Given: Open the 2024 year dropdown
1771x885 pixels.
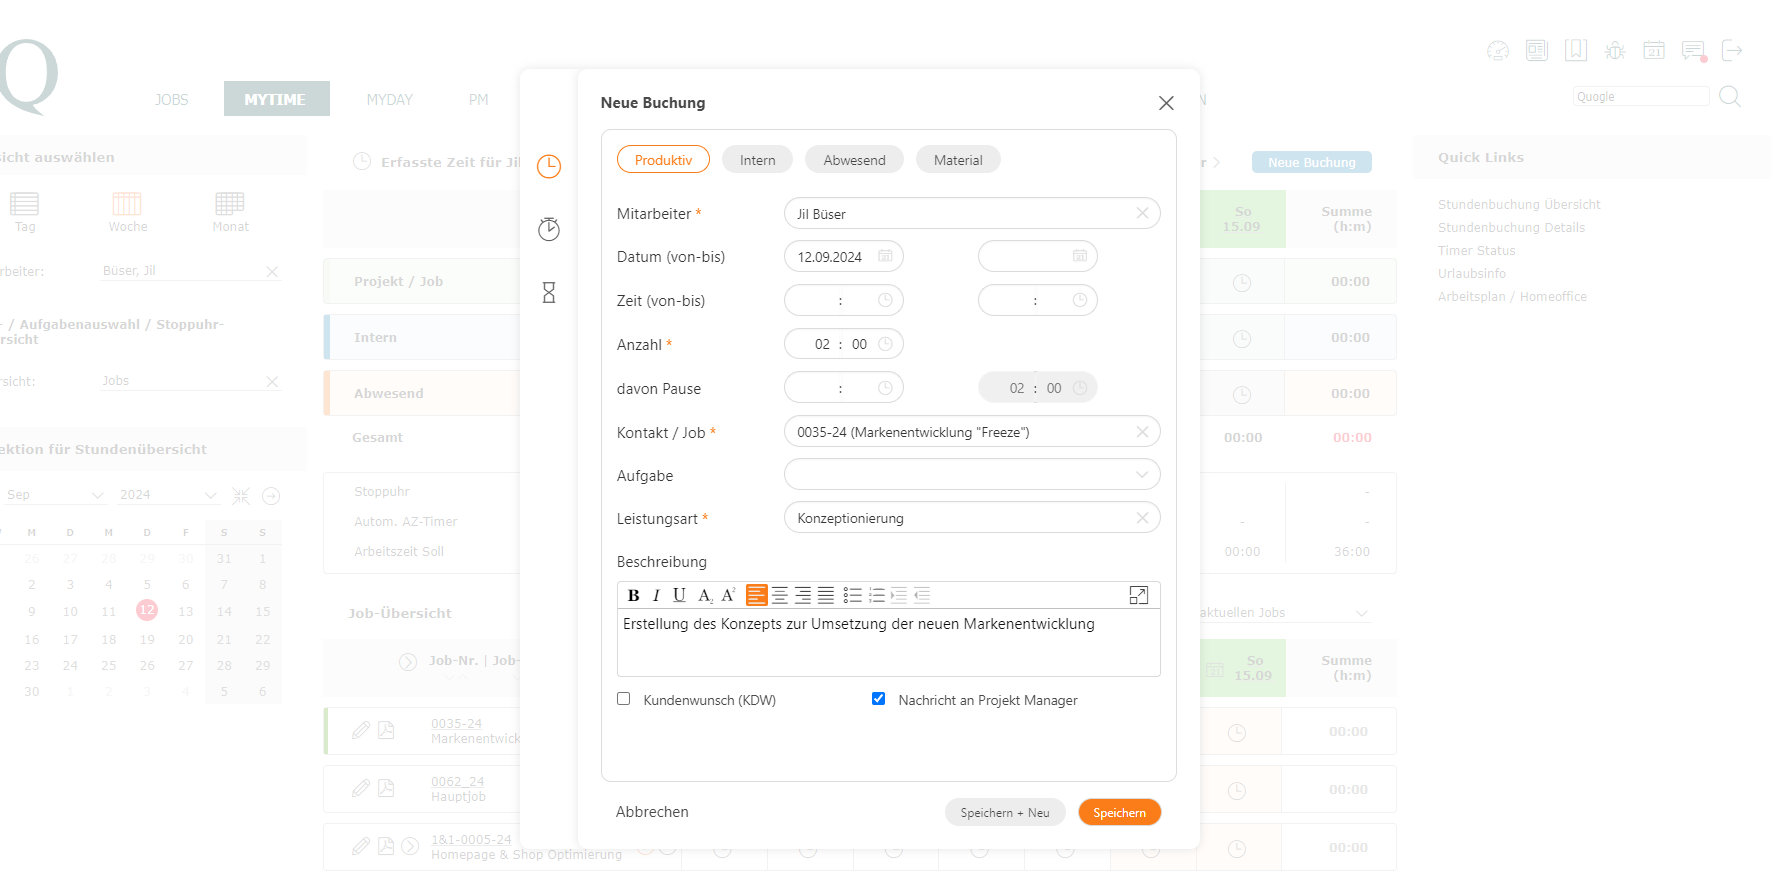Looking at the screenshot, I should click(x=167, y=495).
